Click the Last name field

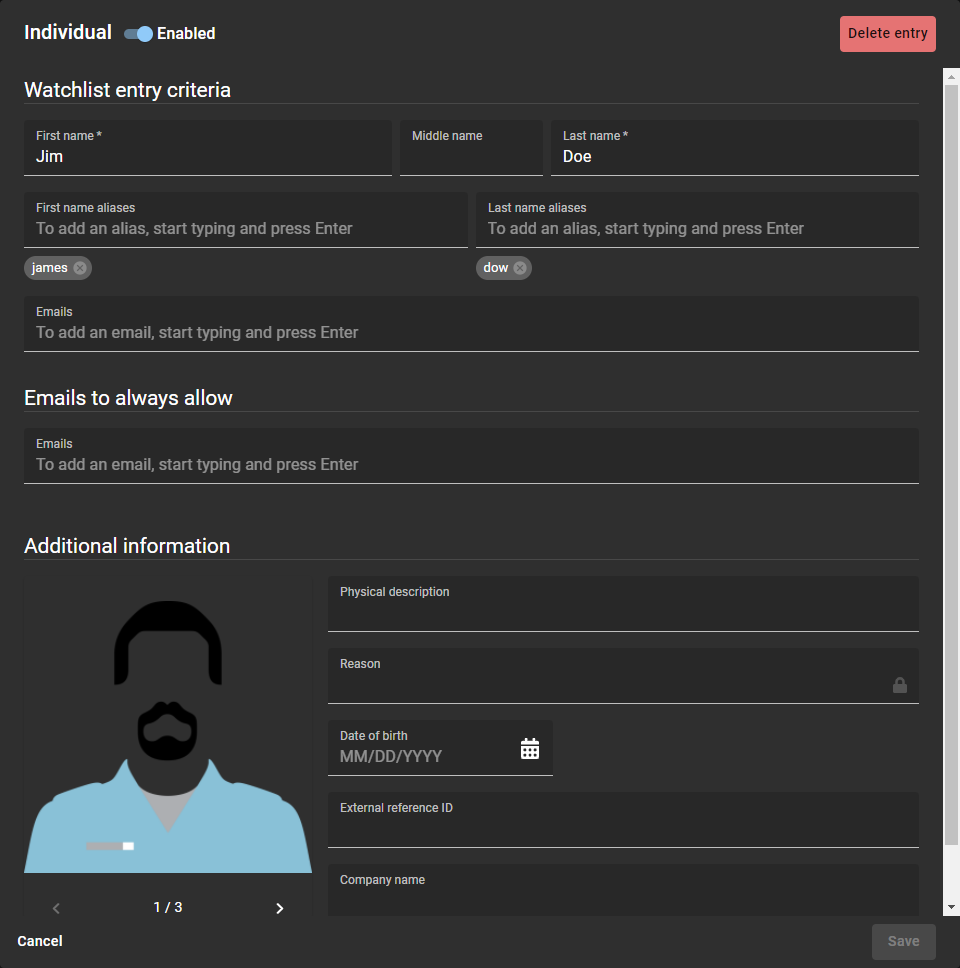pyautogui.click(x=734, y=156)
